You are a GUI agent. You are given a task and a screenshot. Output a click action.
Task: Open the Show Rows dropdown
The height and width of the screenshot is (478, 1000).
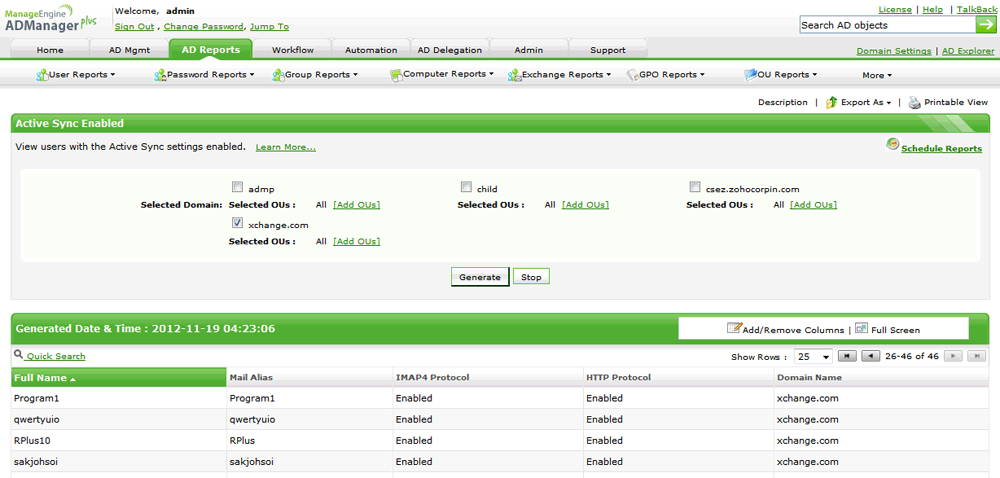click(x=813, y=357)
